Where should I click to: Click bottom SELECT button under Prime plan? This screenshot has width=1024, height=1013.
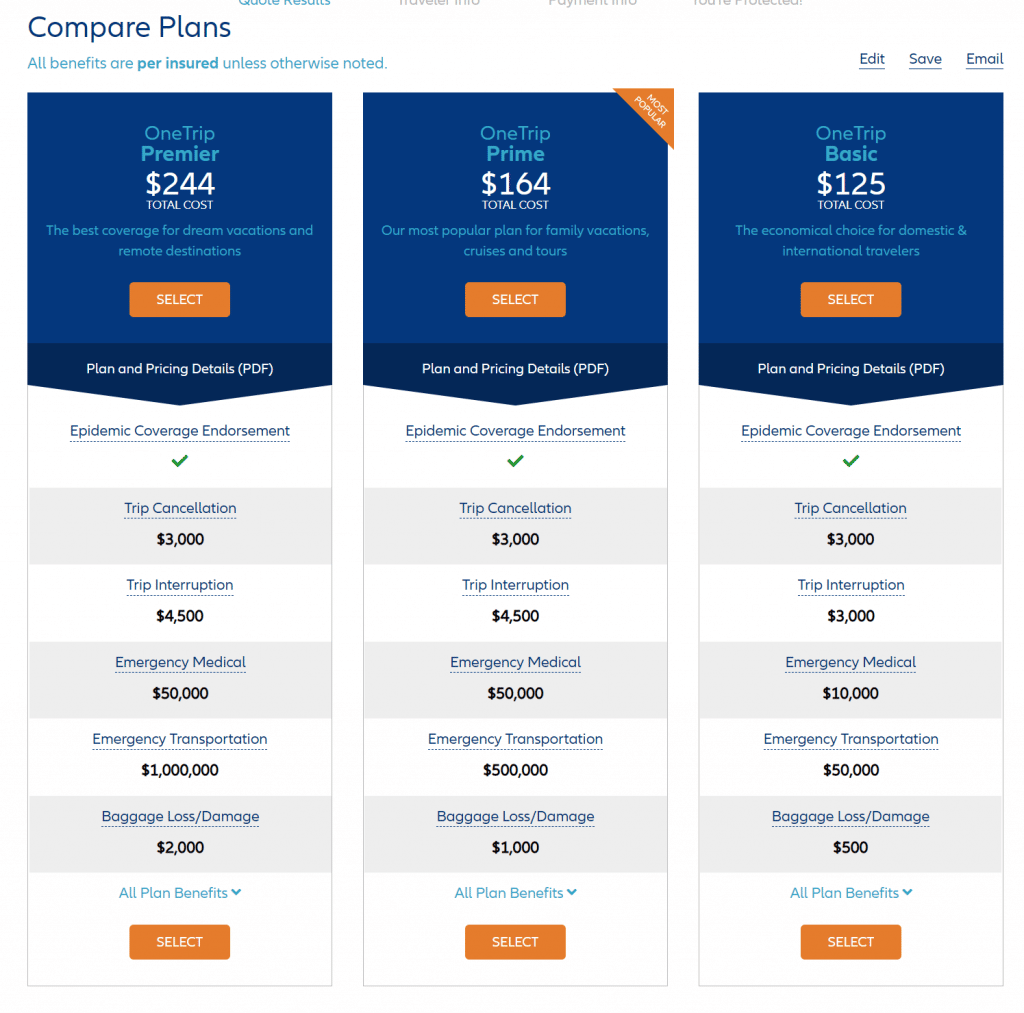click(x=515, y=942)
